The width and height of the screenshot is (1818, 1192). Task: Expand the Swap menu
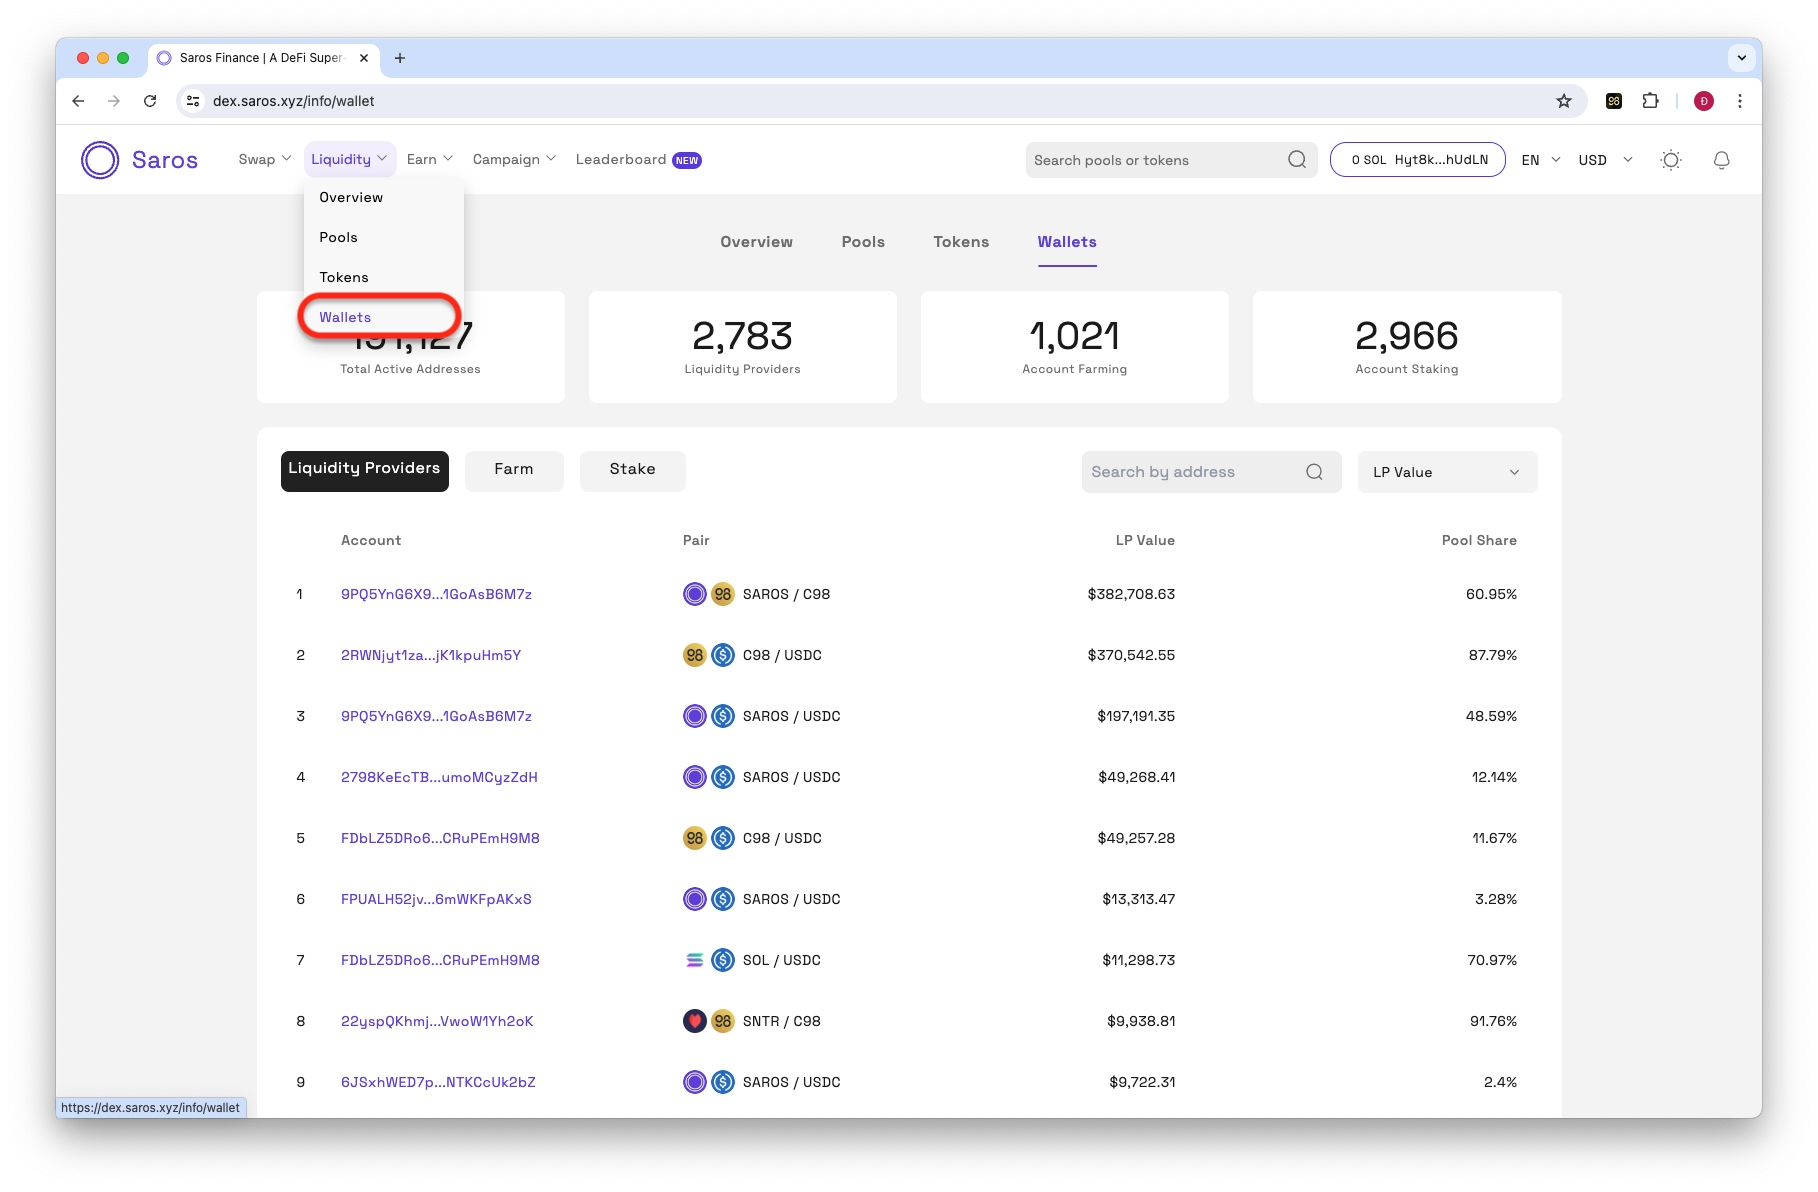click(265, 160)
